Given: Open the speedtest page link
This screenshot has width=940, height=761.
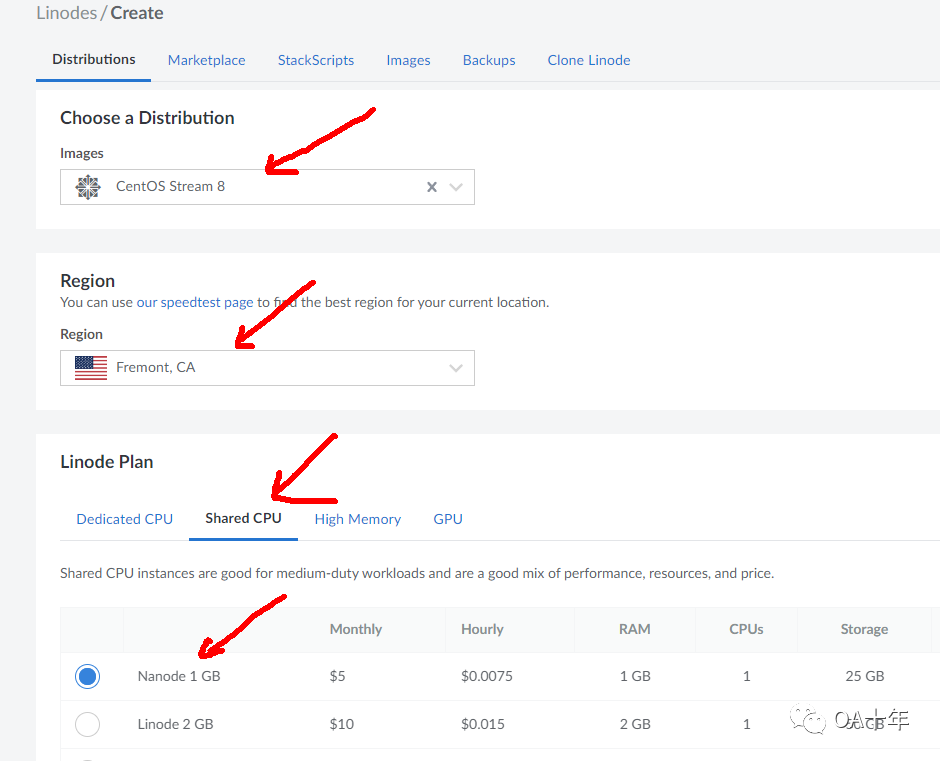Looking at the screenshot, I should tap(195, 302).
